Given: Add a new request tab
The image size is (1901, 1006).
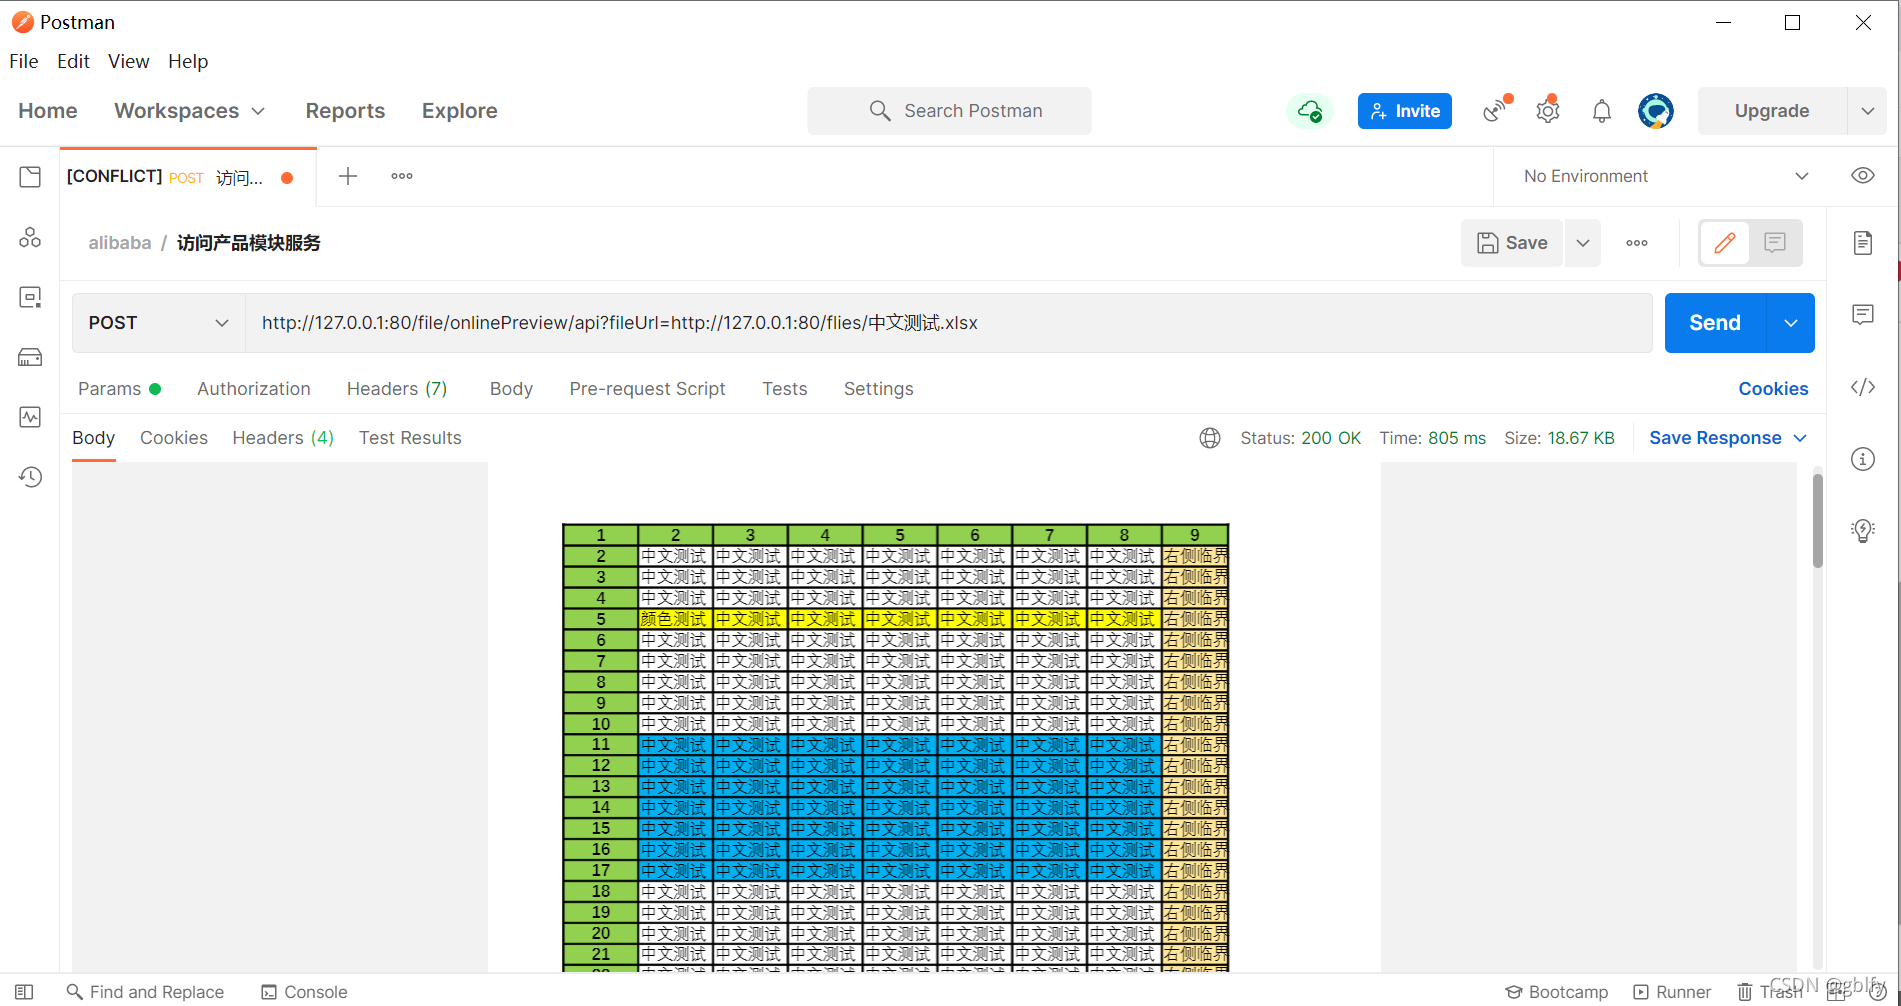Looking at the screenshot, I should click(348, 176).
